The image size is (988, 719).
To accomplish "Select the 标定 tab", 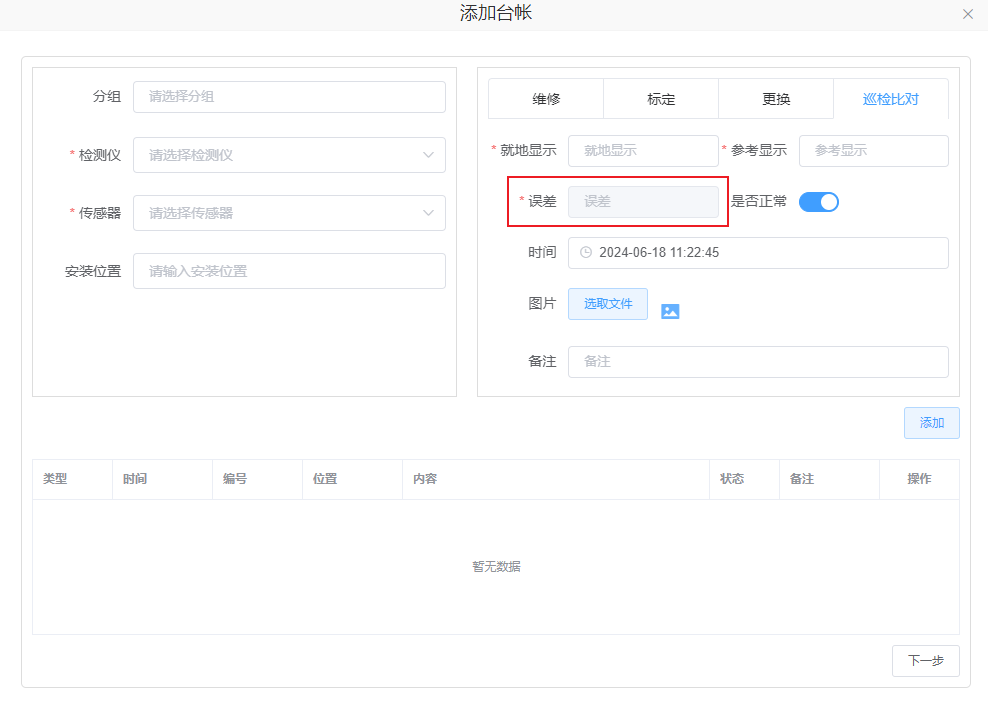I will click(661, 99).
